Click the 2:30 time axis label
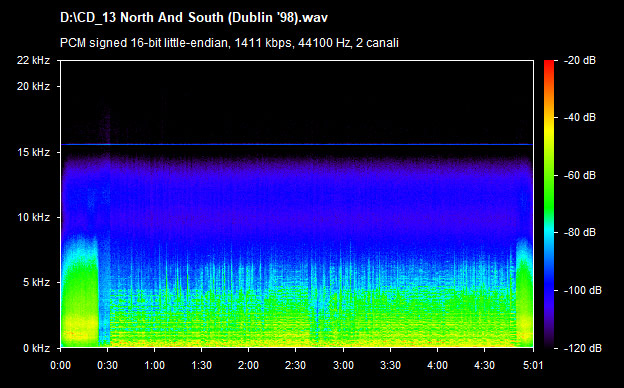624x388 pixels. [295, 365]
